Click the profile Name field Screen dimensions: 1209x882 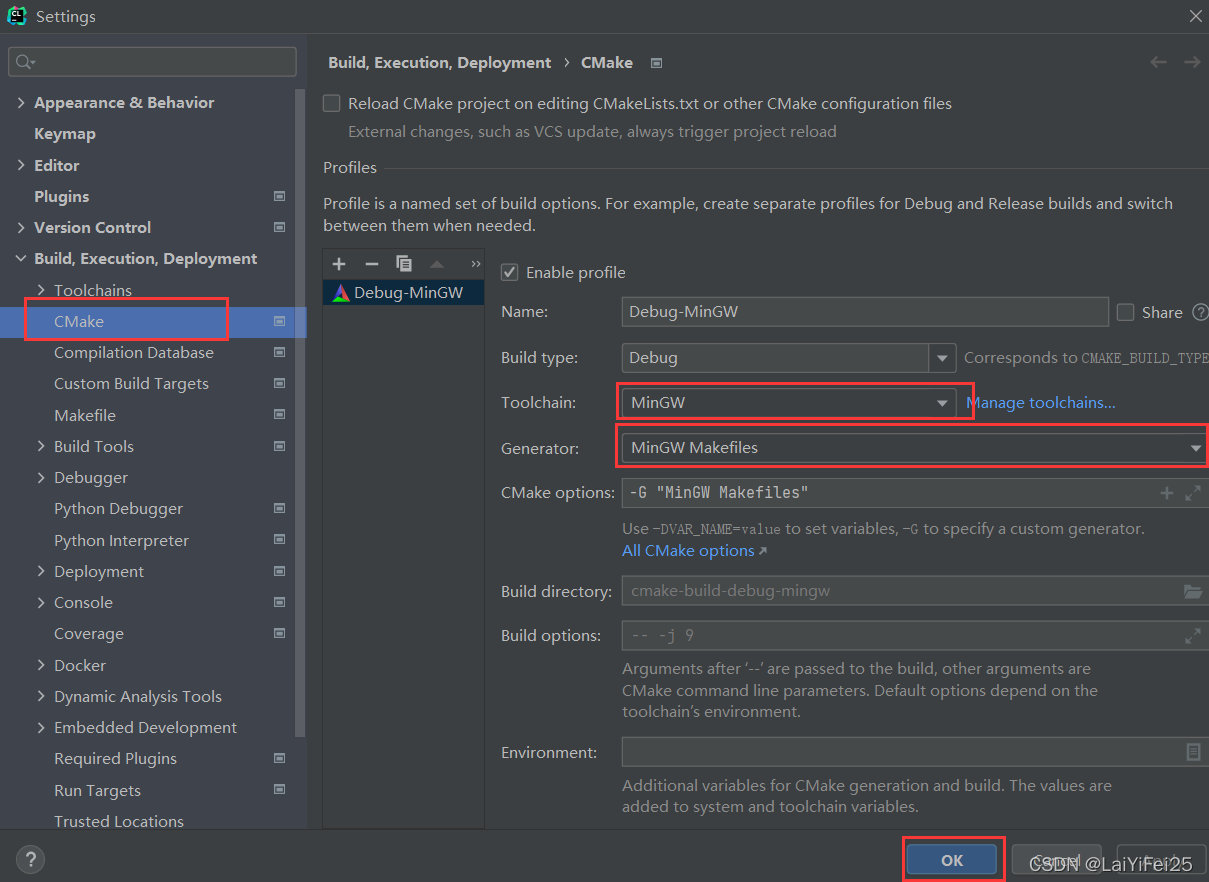click(865, 311)
